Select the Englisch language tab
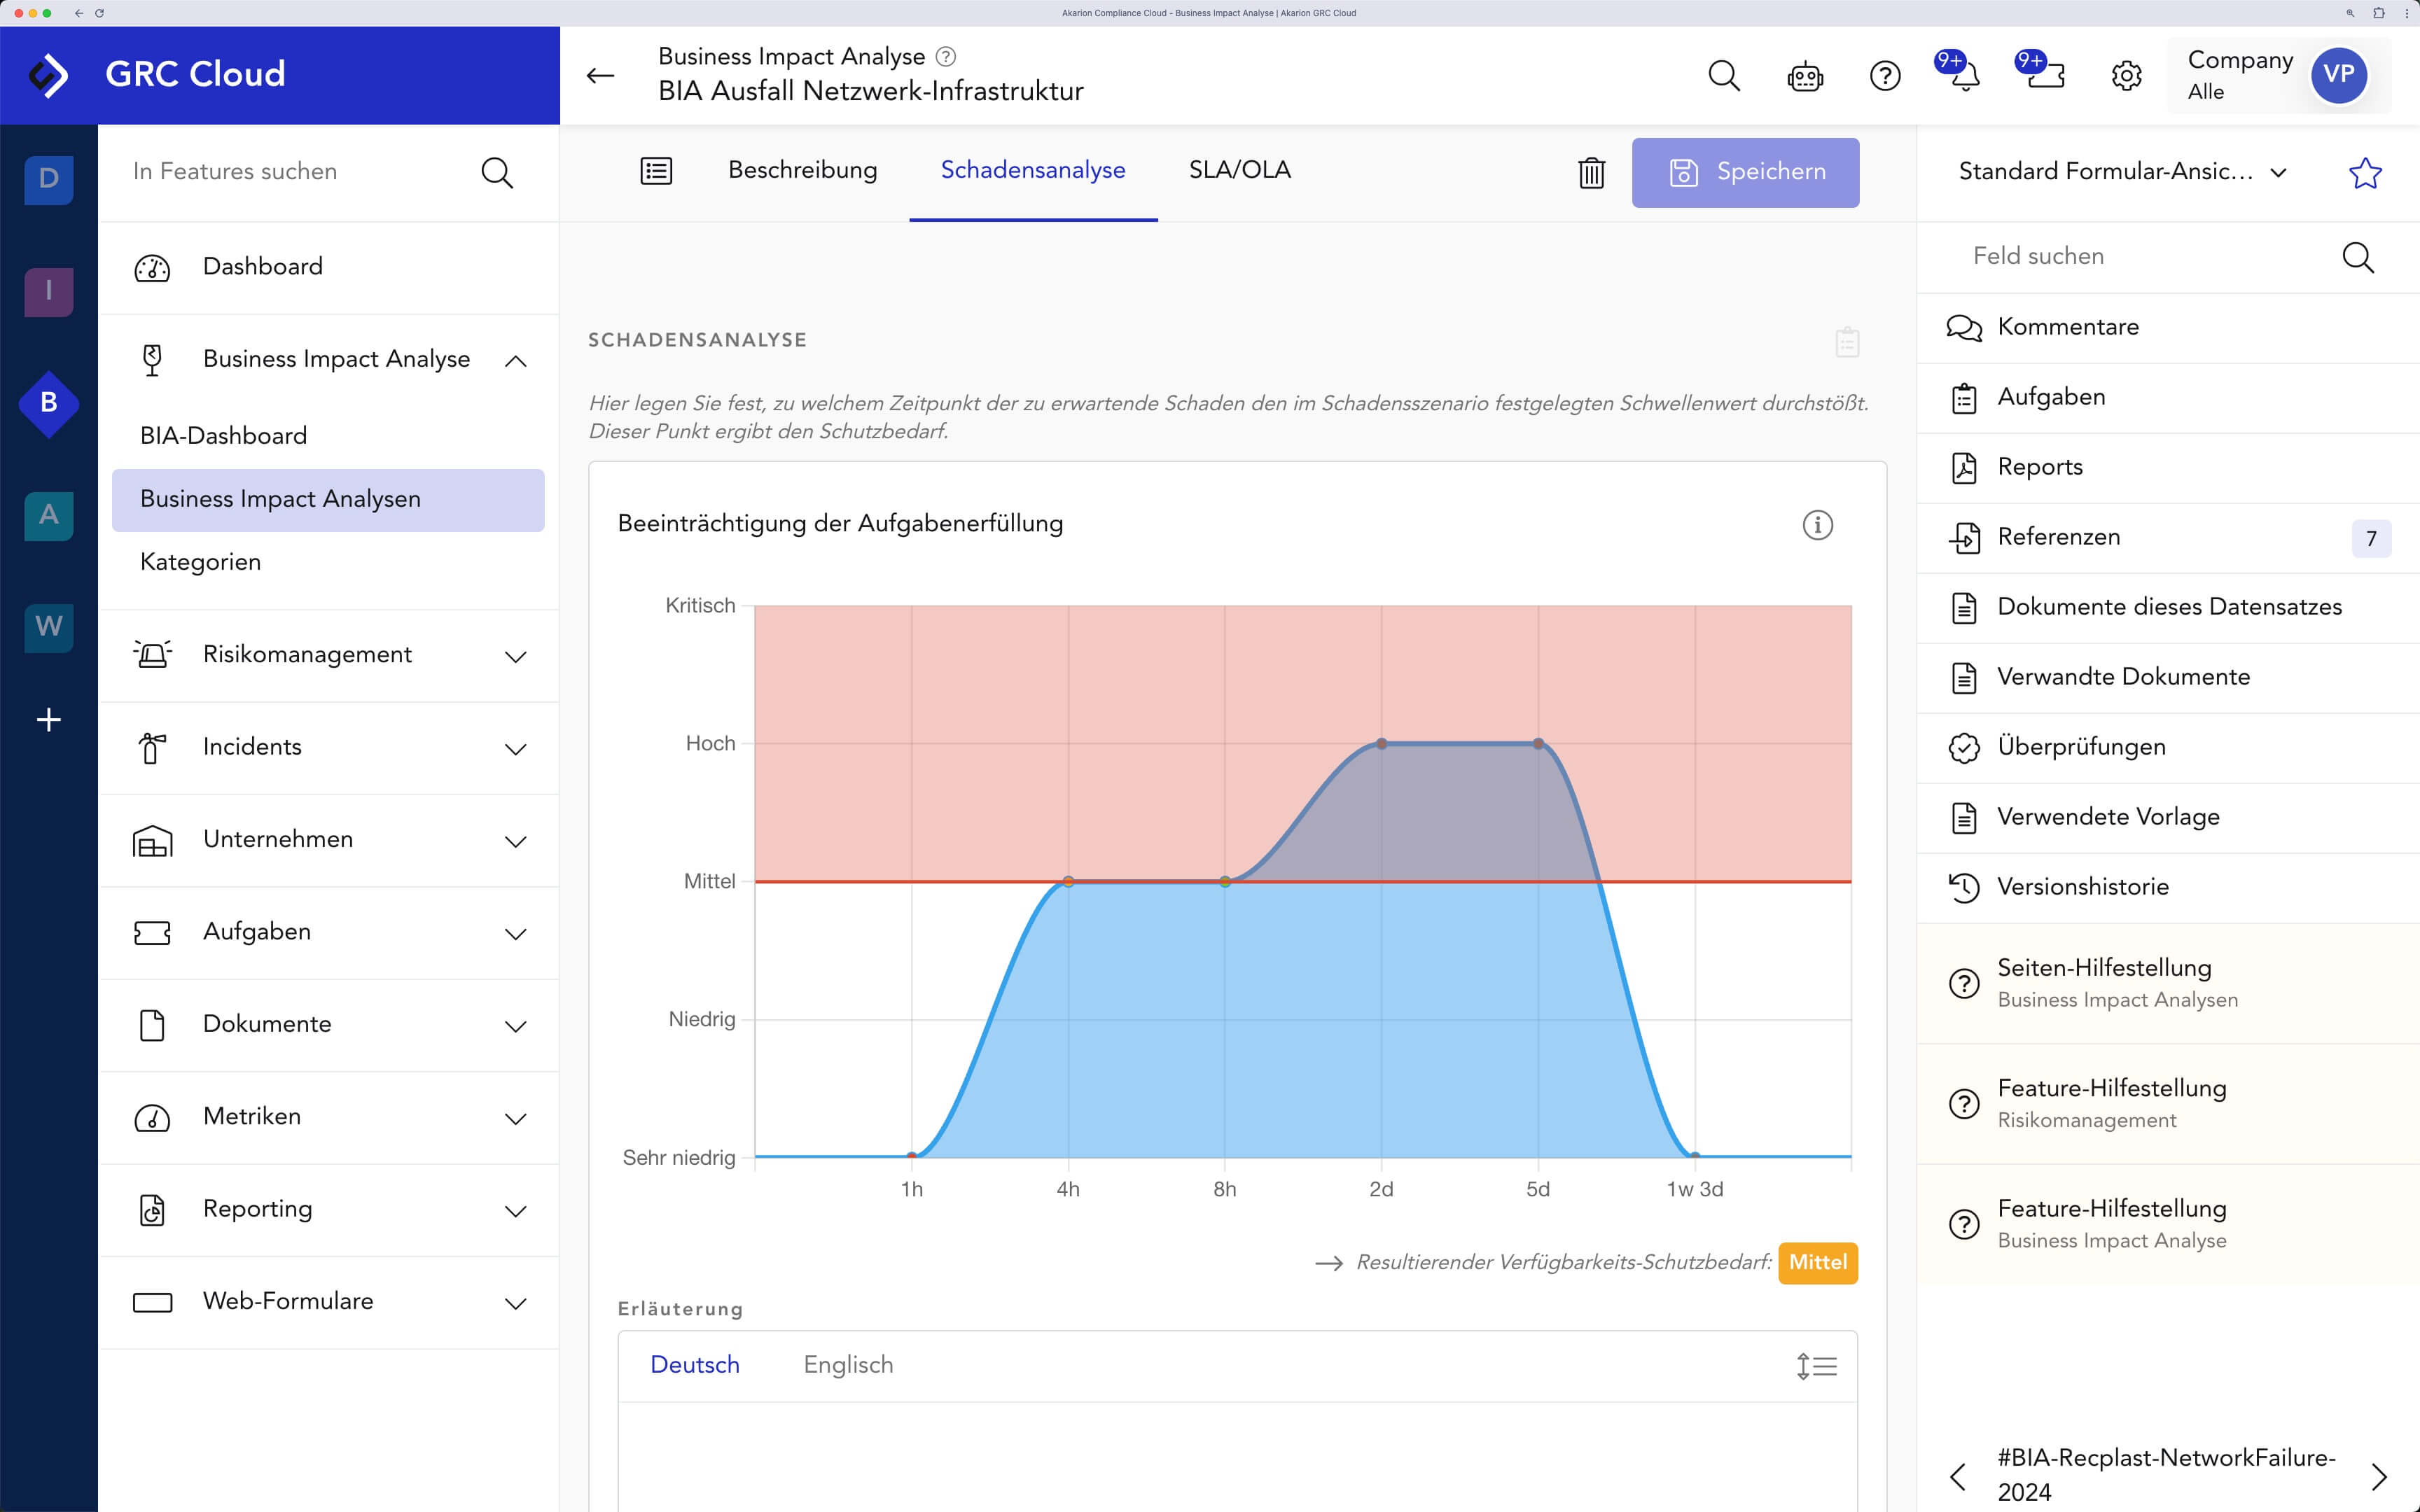 tap(848, 1365)
